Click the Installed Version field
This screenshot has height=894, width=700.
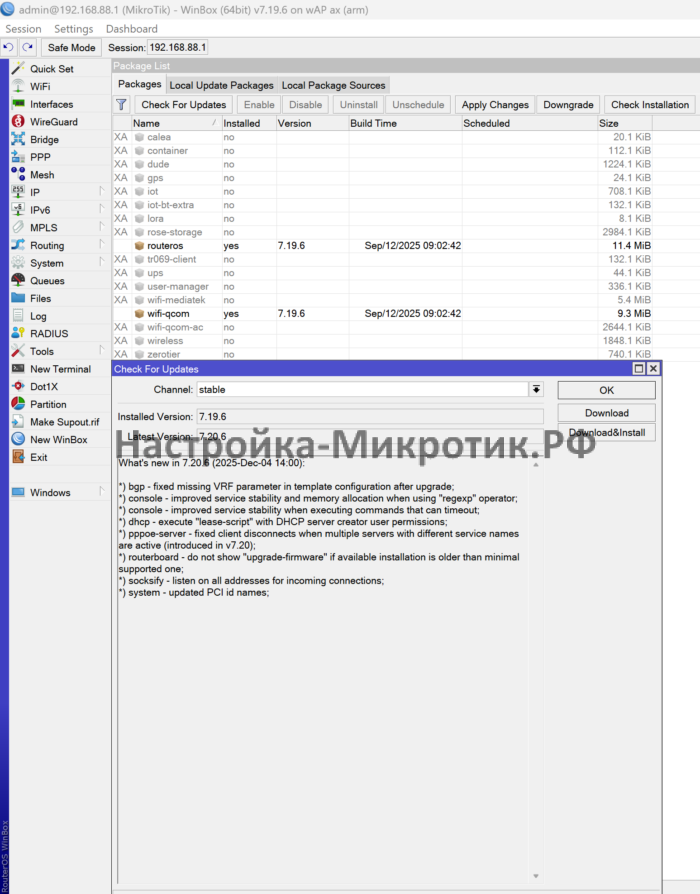[x=369, y=417]
